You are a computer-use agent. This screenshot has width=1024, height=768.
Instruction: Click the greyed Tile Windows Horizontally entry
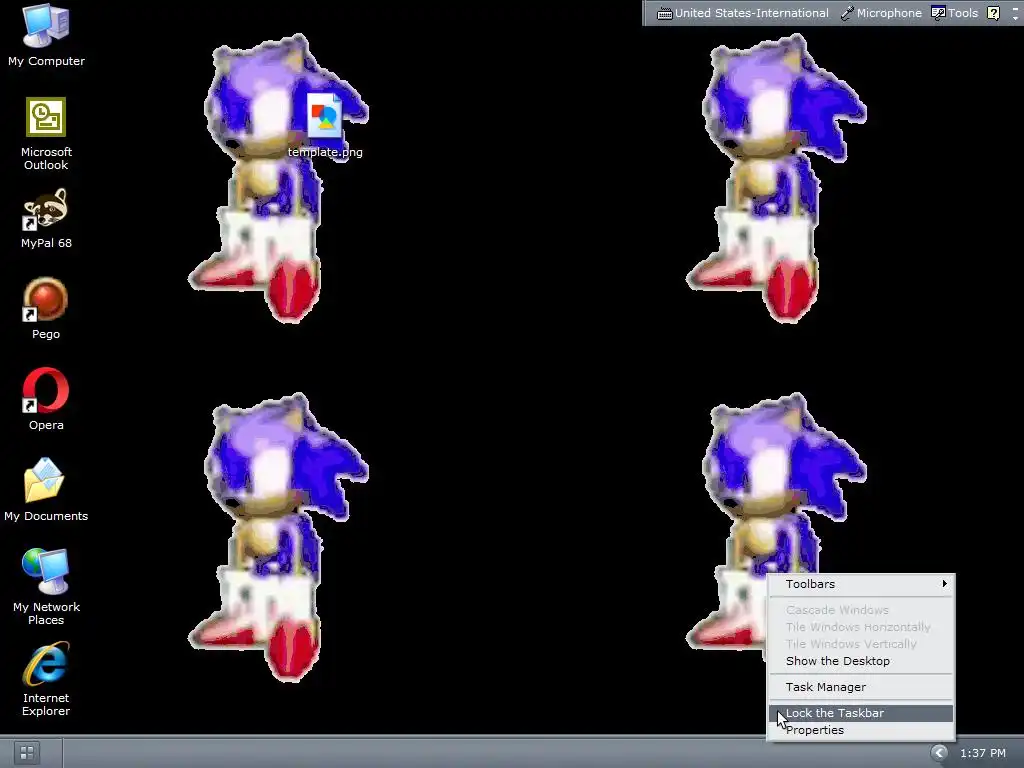pos(861,627)
